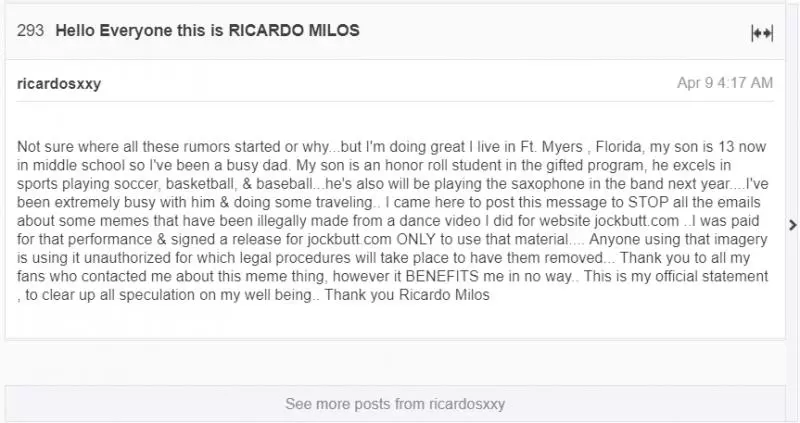
Task: Open the ricardosxxy author name above post
Action: (59, 84)
